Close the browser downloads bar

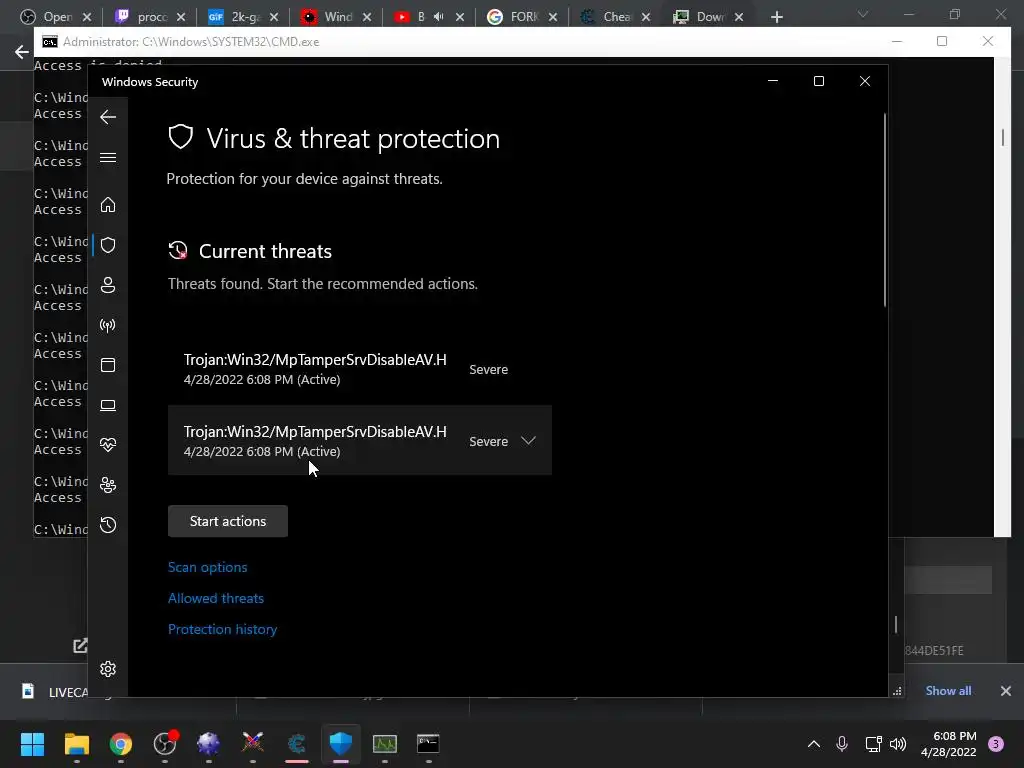(x=1006, y=691)
